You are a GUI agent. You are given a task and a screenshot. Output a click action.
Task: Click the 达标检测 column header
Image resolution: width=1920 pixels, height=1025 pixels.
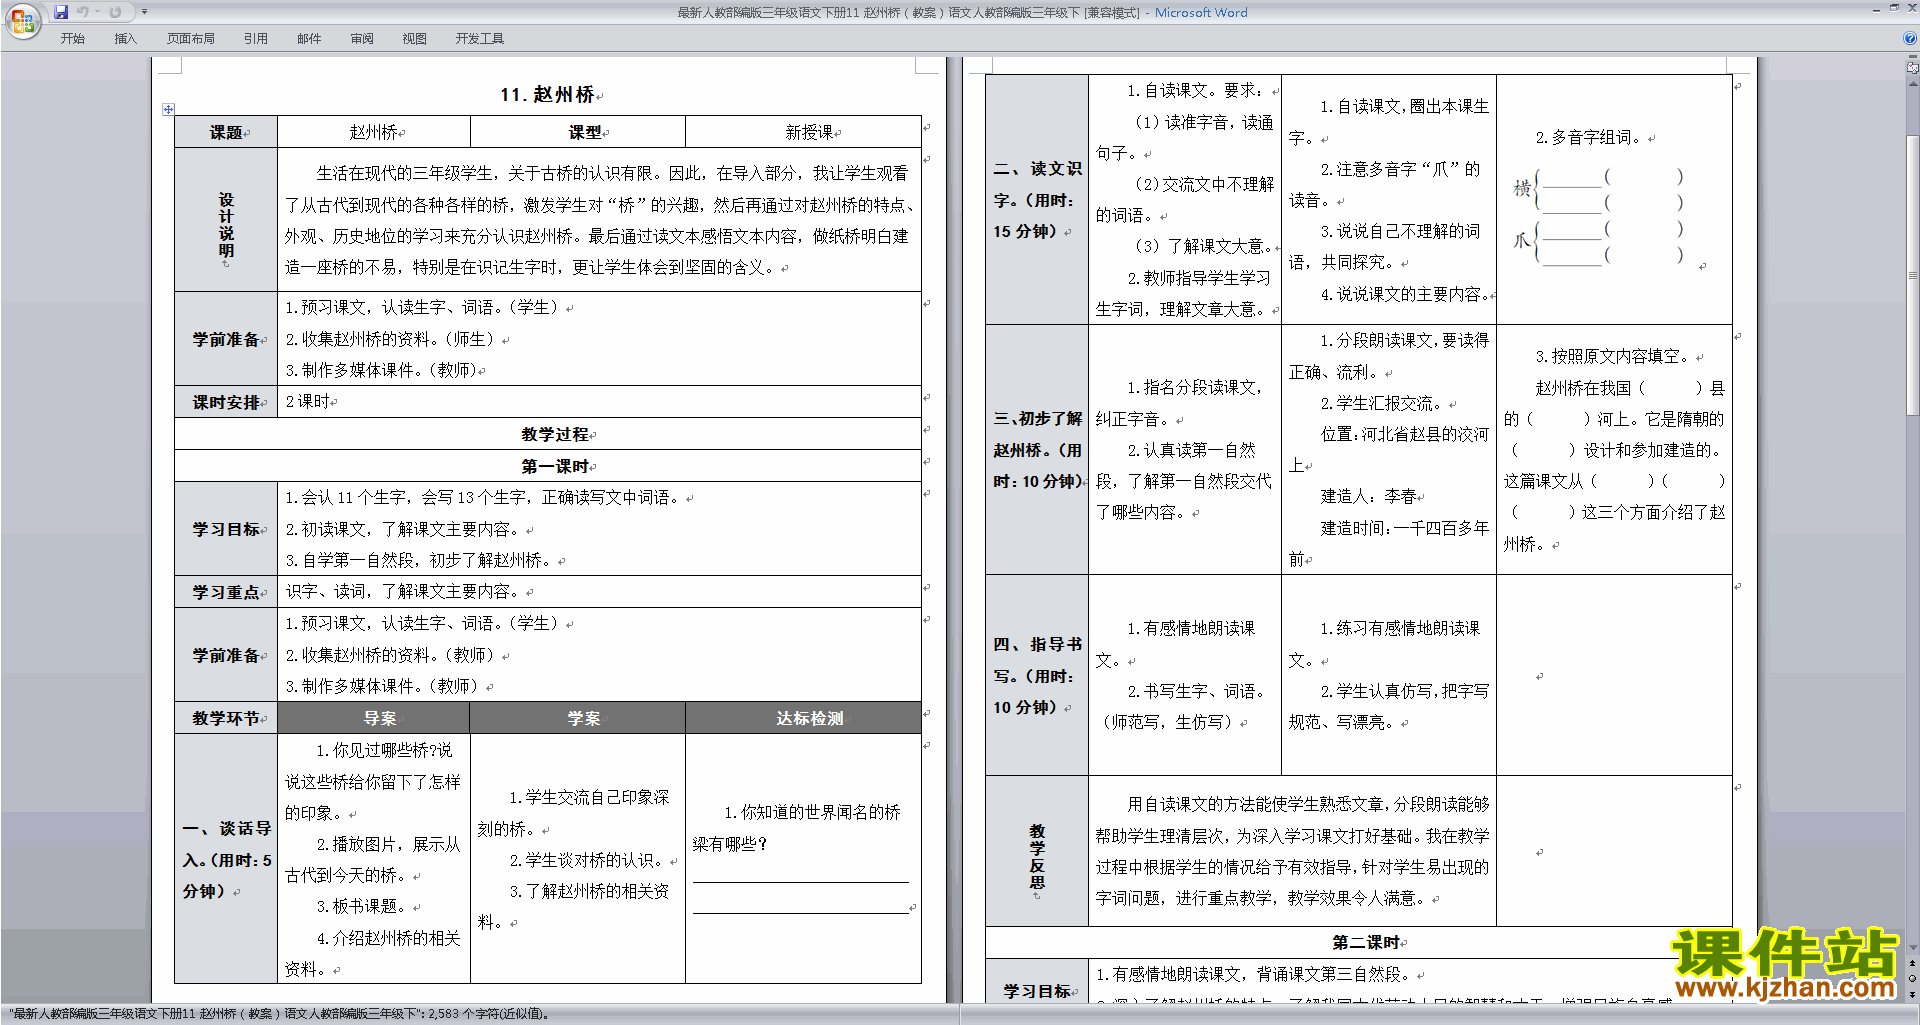tap(803, 718)
